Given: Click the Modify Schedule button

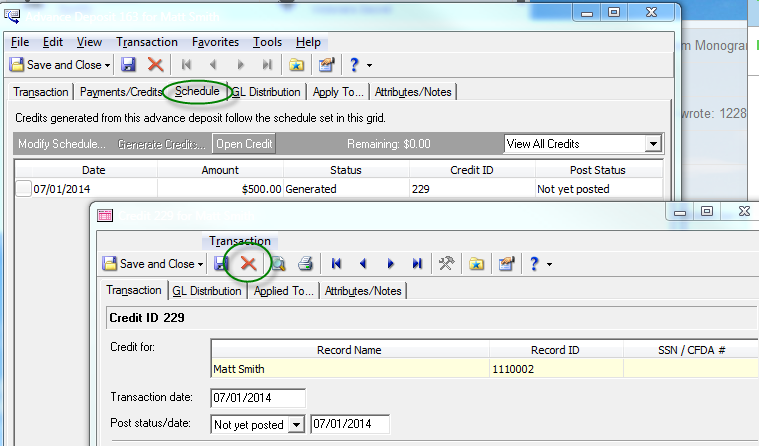Looking at the screenshot, I should [x=61, y=144].
